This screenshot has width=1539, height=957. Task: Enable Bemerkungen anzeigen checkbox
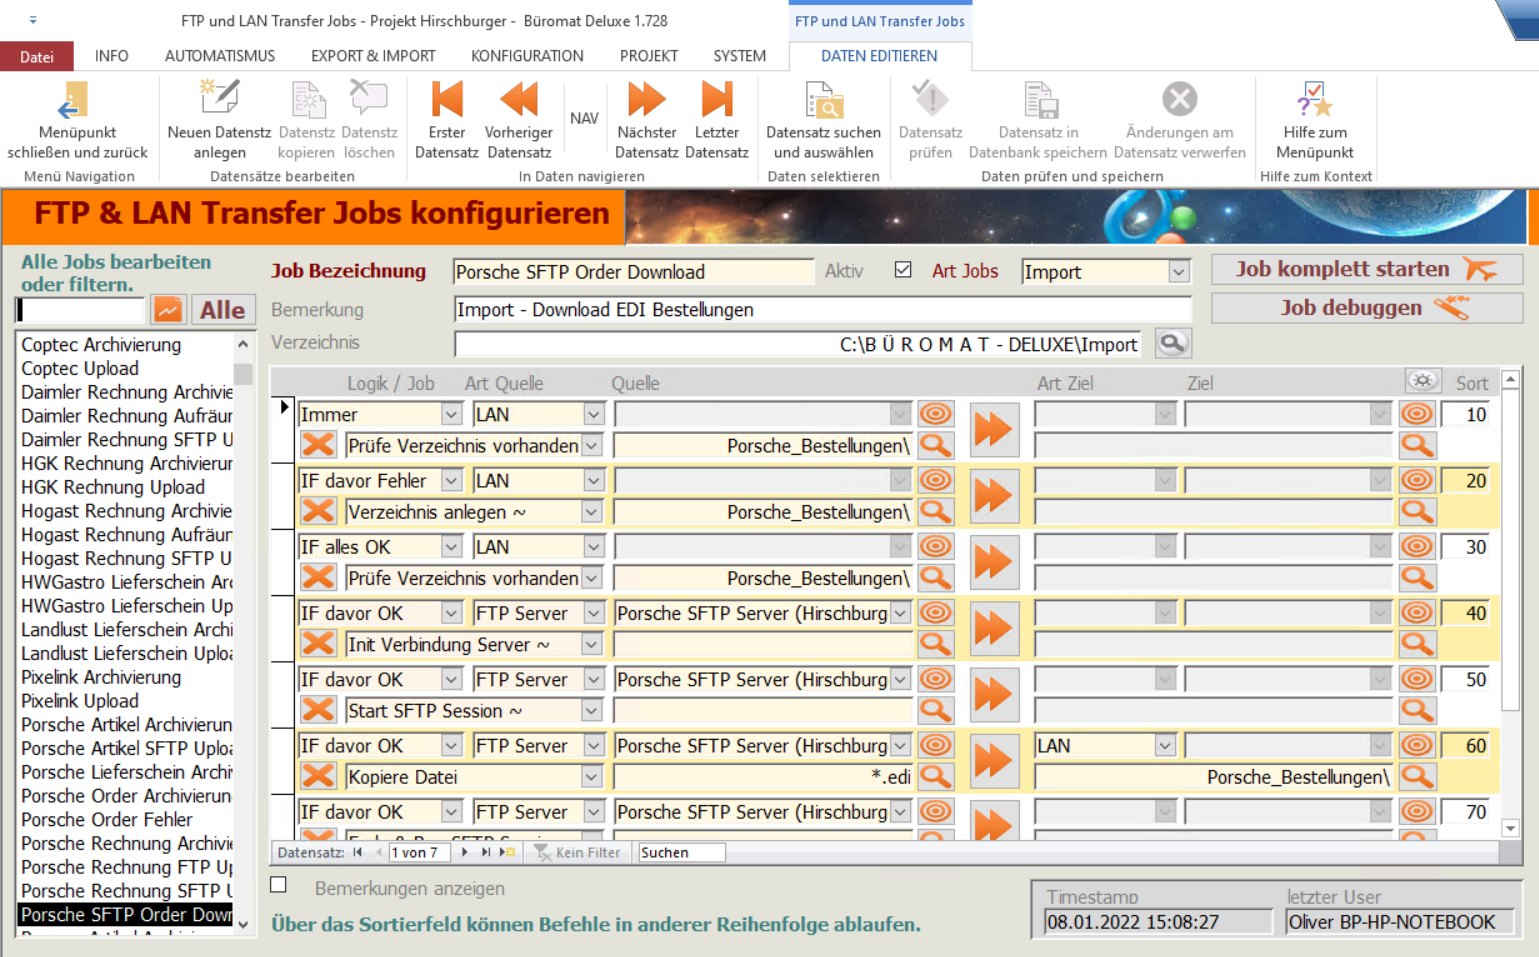[279, 885]
